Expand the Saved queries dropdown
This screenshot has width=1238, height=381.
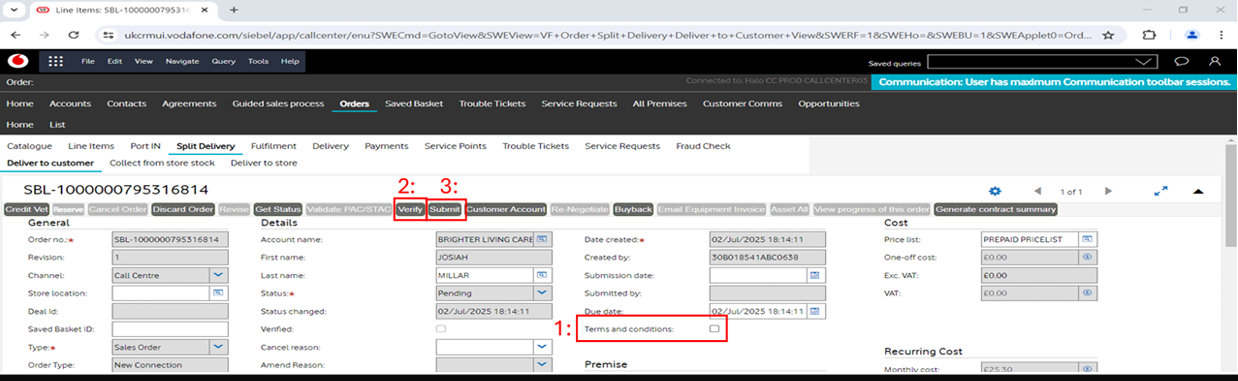point(1145,62)
